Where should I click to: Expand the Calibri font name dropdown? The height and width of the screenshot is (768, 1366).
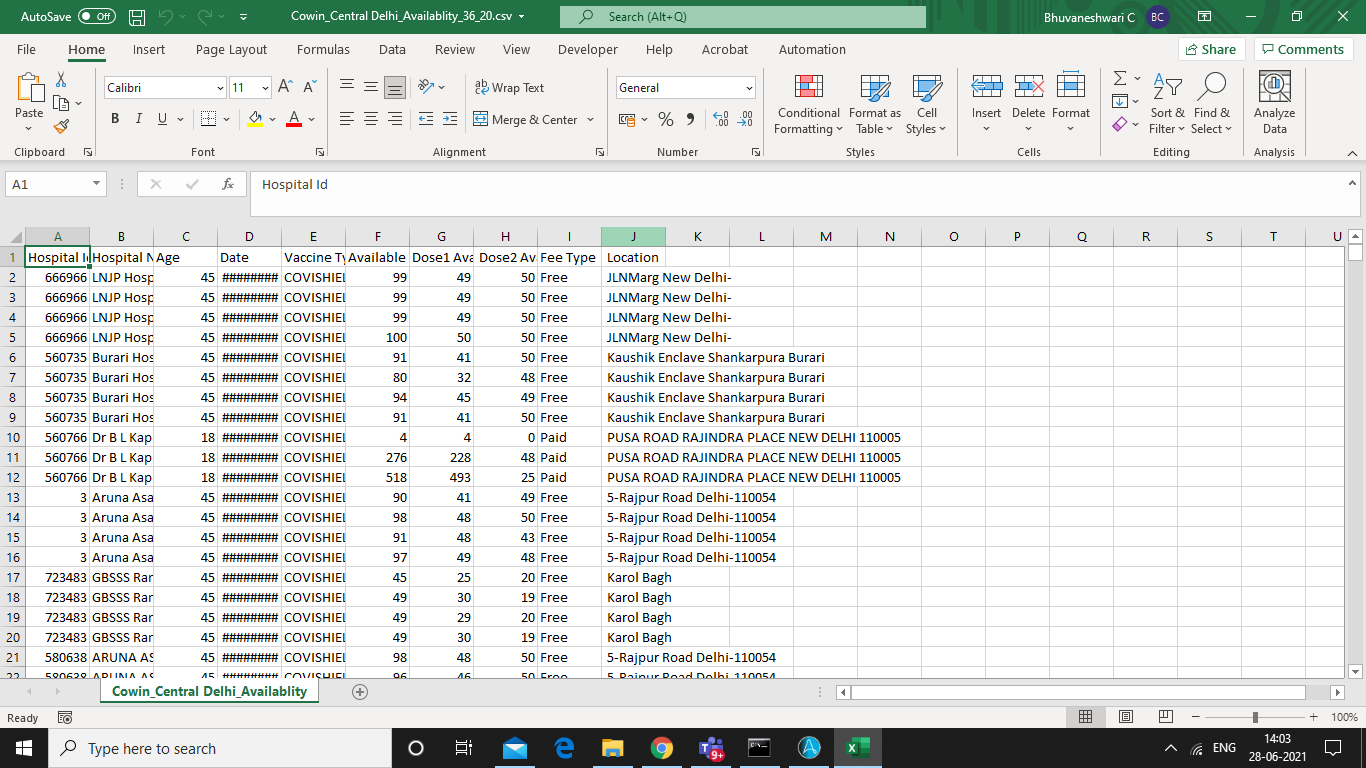click(x=220, y=88)
